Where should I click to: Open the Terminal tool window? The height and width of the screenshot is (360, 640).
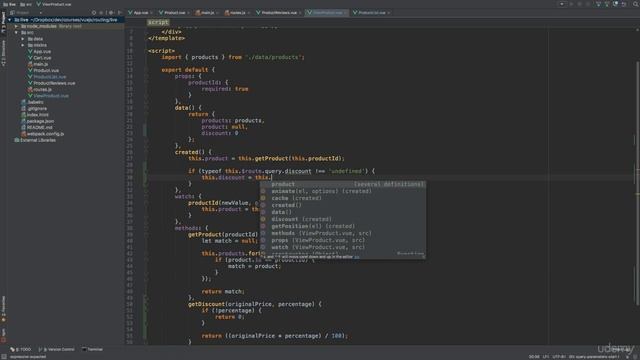[x=93, y=349]
